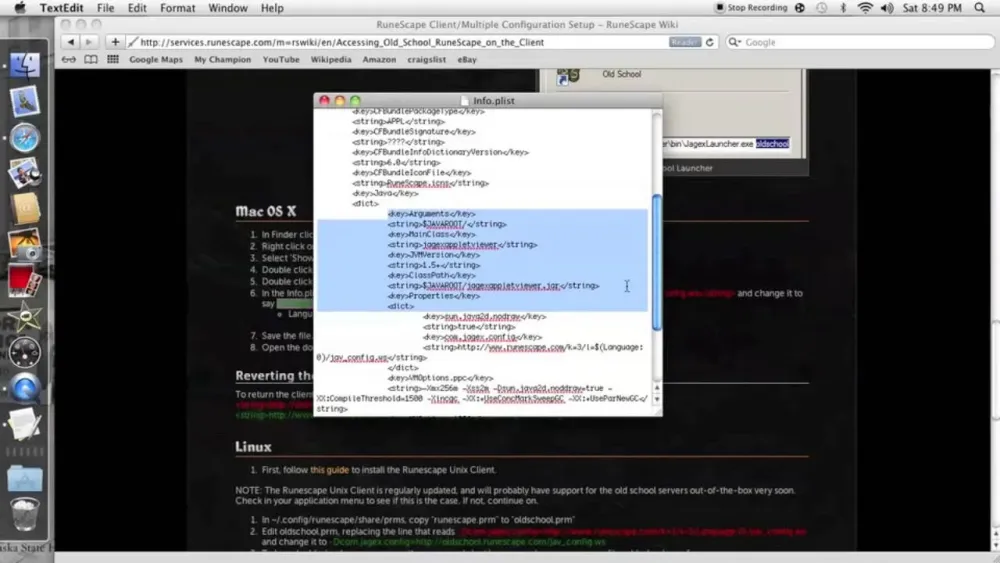Screen dimensions: 1000x563
Task: Click Safari's add bookmark plus button
Action: coord(115,42)
